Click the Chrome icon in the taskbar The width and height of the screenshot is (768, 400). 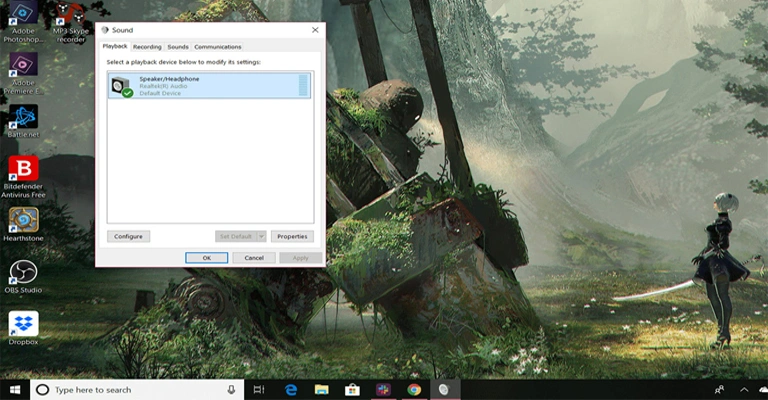click(x=414, y=390)
